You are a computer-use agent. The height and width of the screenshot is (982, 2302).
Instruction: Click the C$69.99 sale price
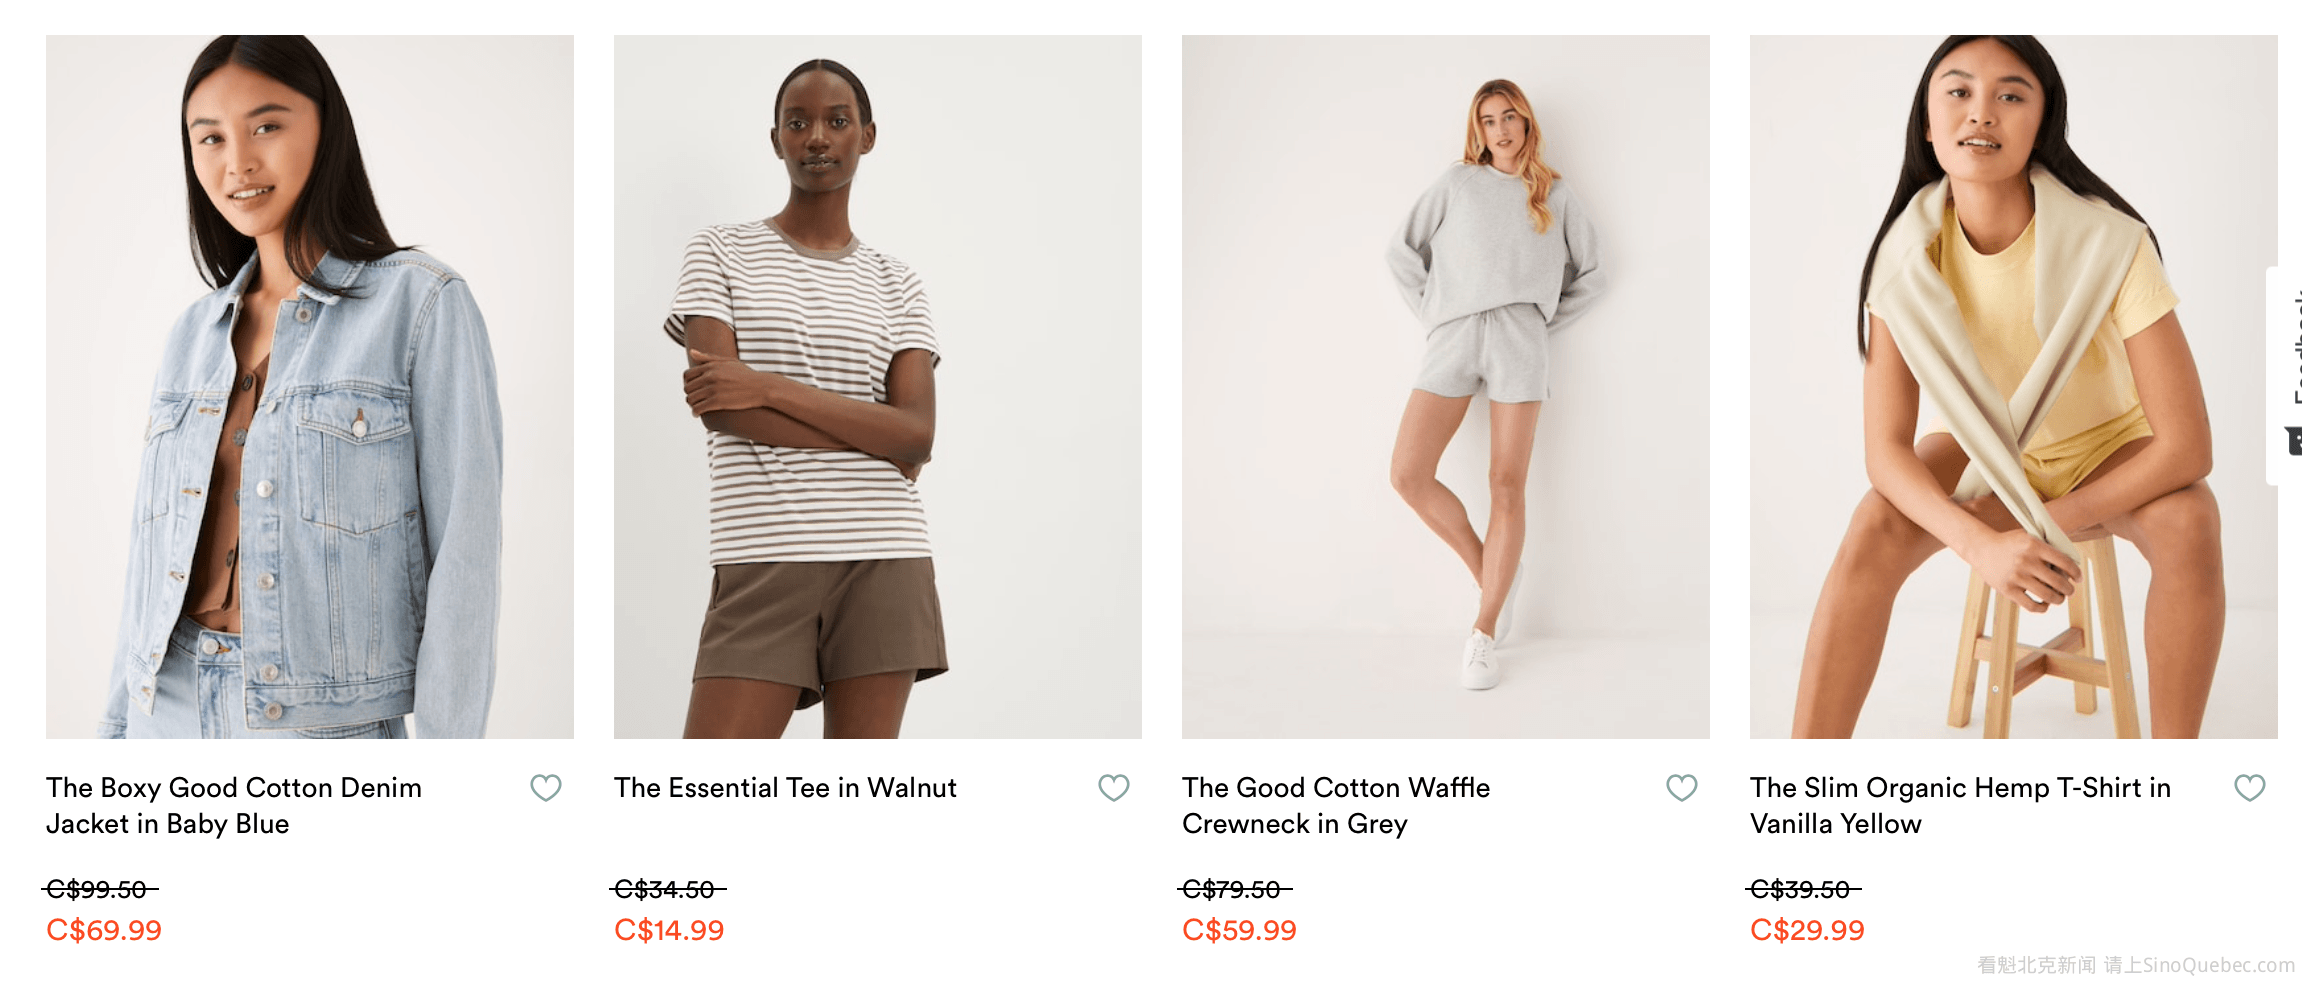click(104, 930)
